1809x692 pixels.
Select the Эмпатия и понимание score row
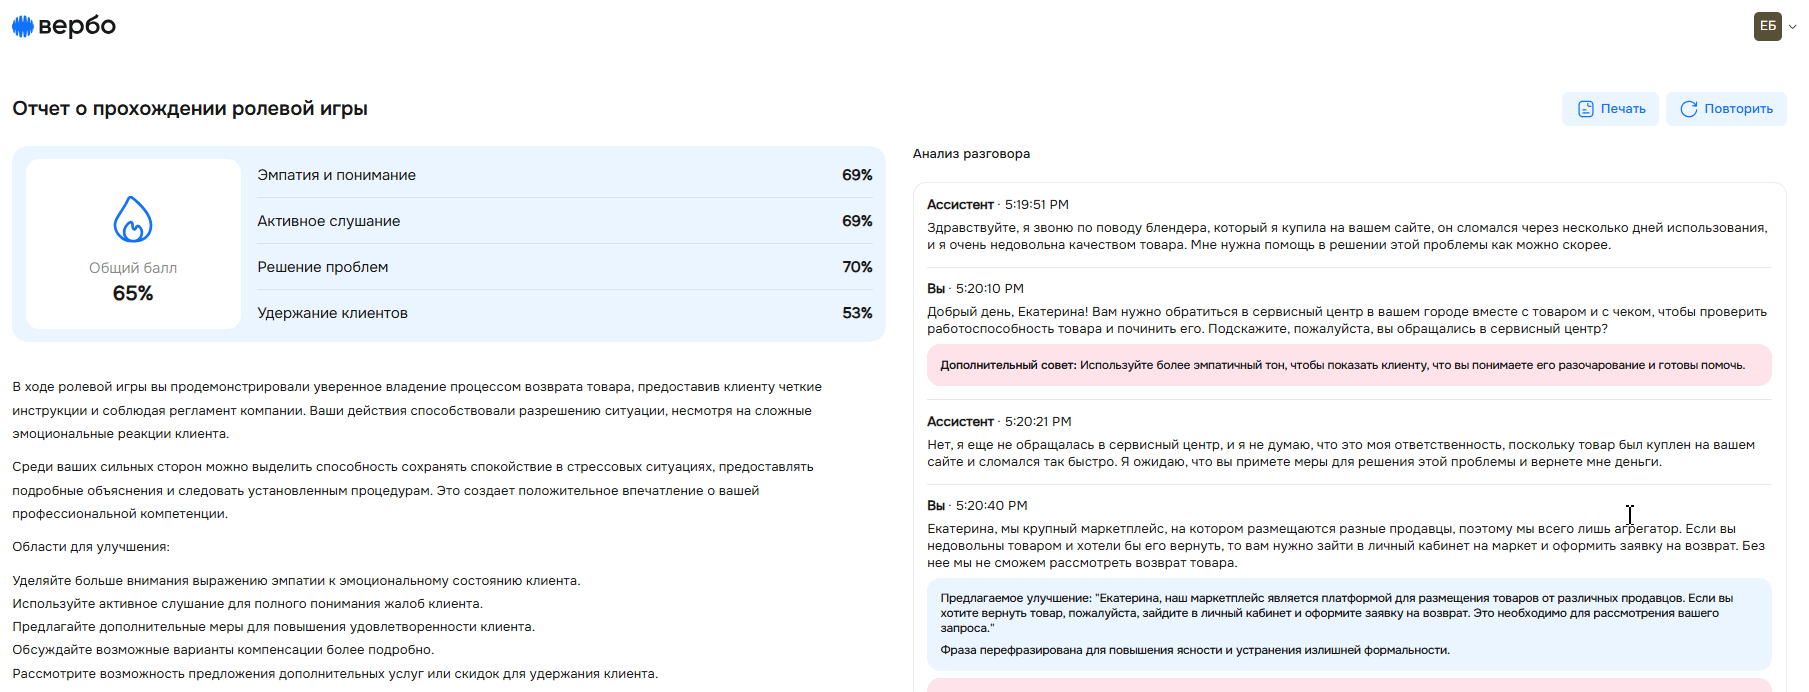pyautogui.click(x=564, y=175)
